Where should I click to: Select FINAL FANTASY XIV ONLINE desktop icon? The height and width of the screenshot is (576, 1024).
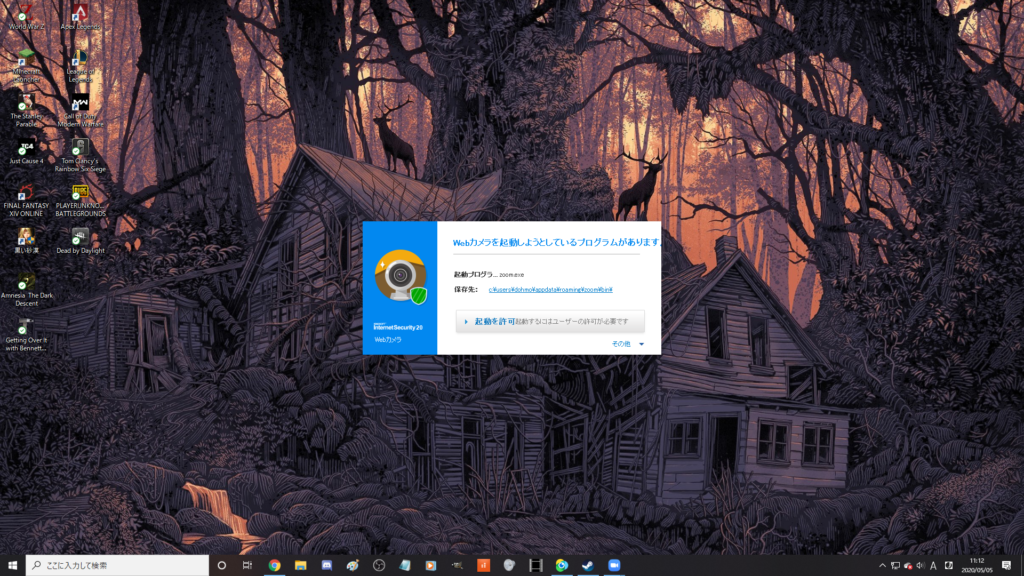point(26,200)
